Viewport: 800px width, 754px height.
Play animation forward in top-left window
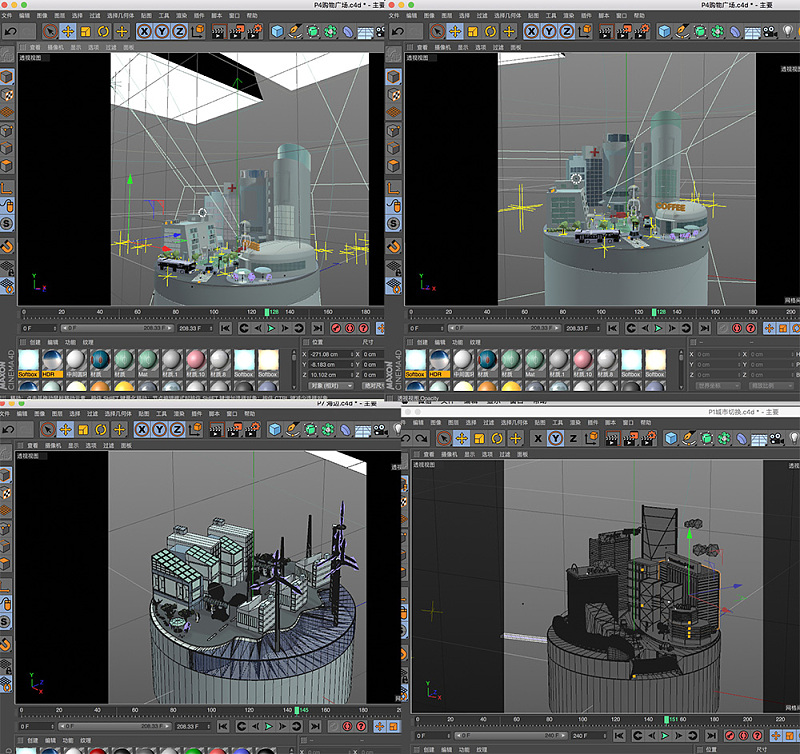click(271, 328)
